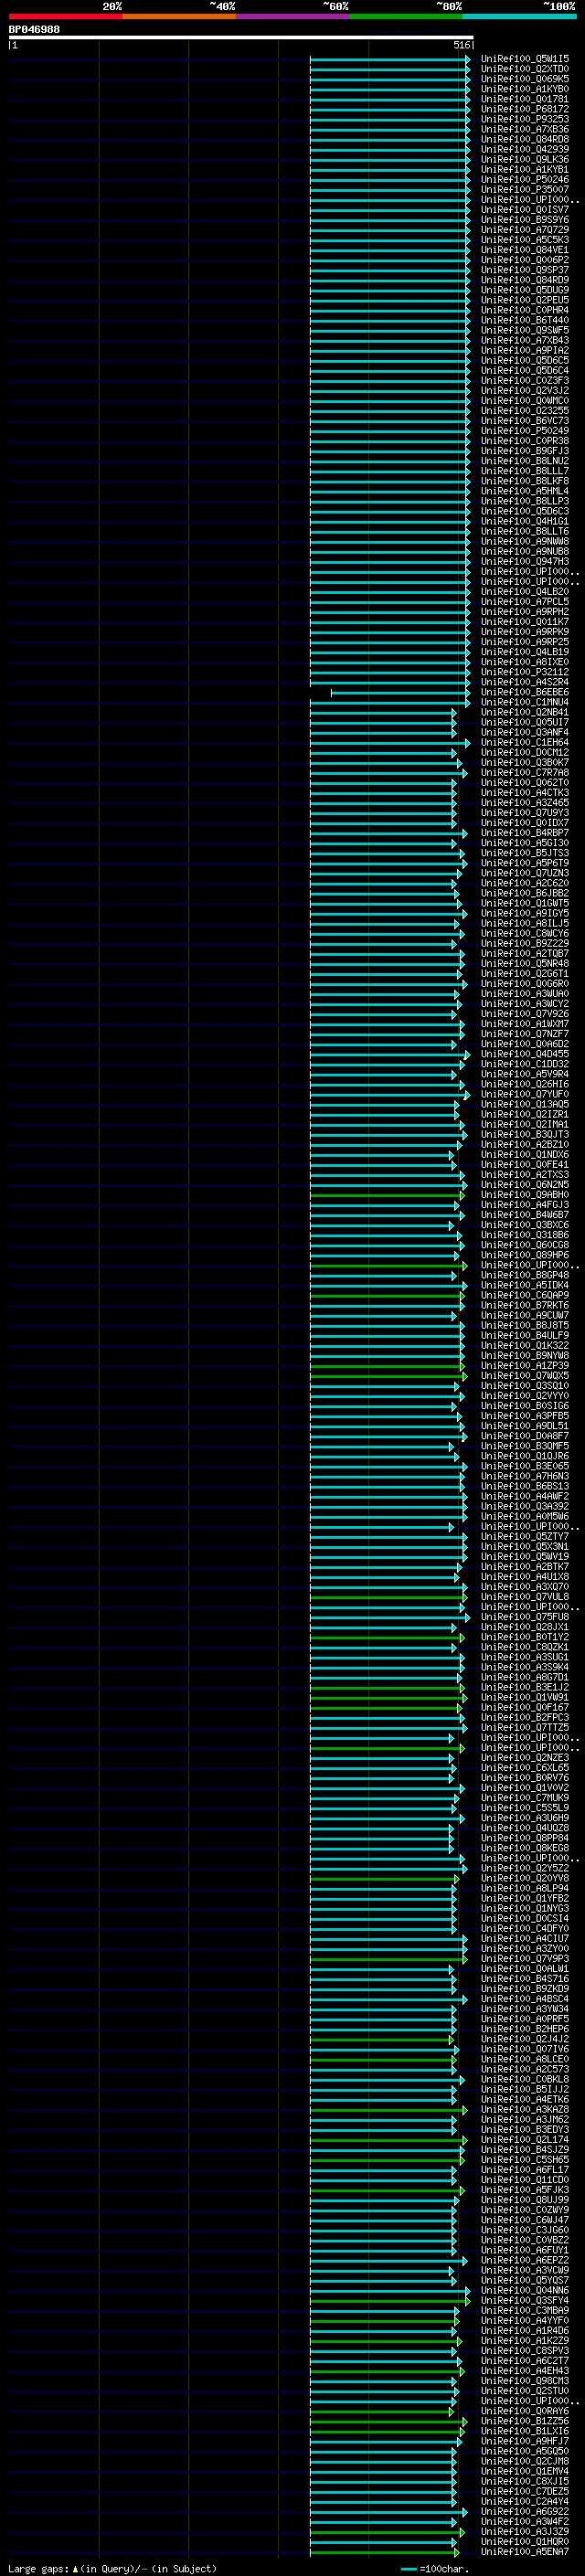Select hit UniRef100_B9S9Y6

(525, 220)
